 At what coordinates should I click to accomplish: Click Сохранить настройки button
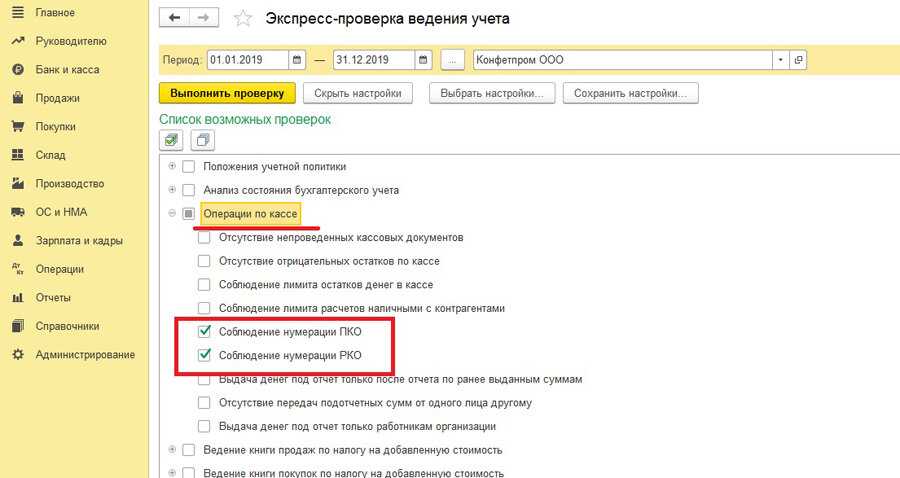coord(630,93)
